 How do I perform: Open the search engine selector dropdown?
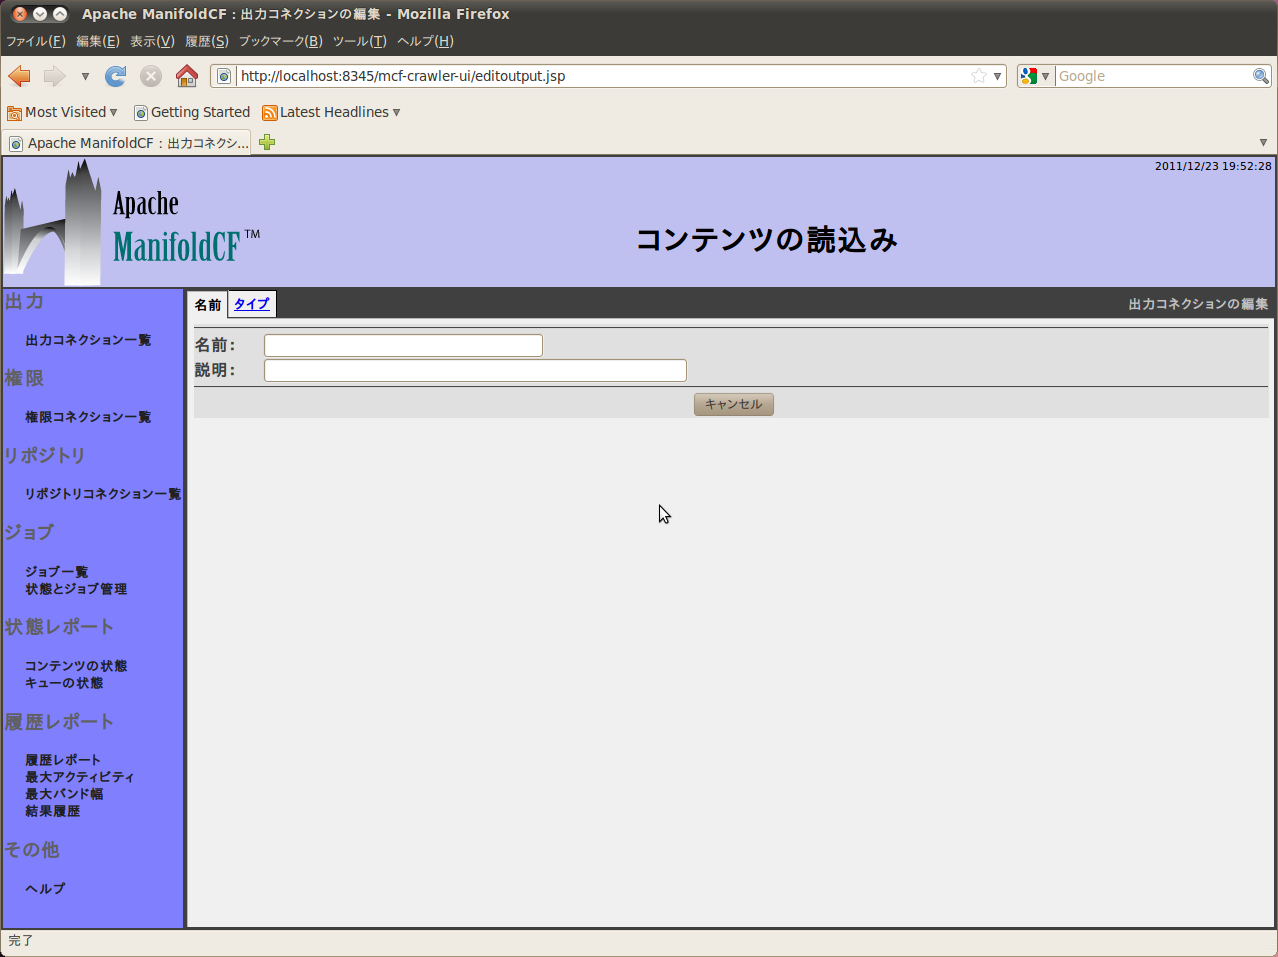point(1035,76)
